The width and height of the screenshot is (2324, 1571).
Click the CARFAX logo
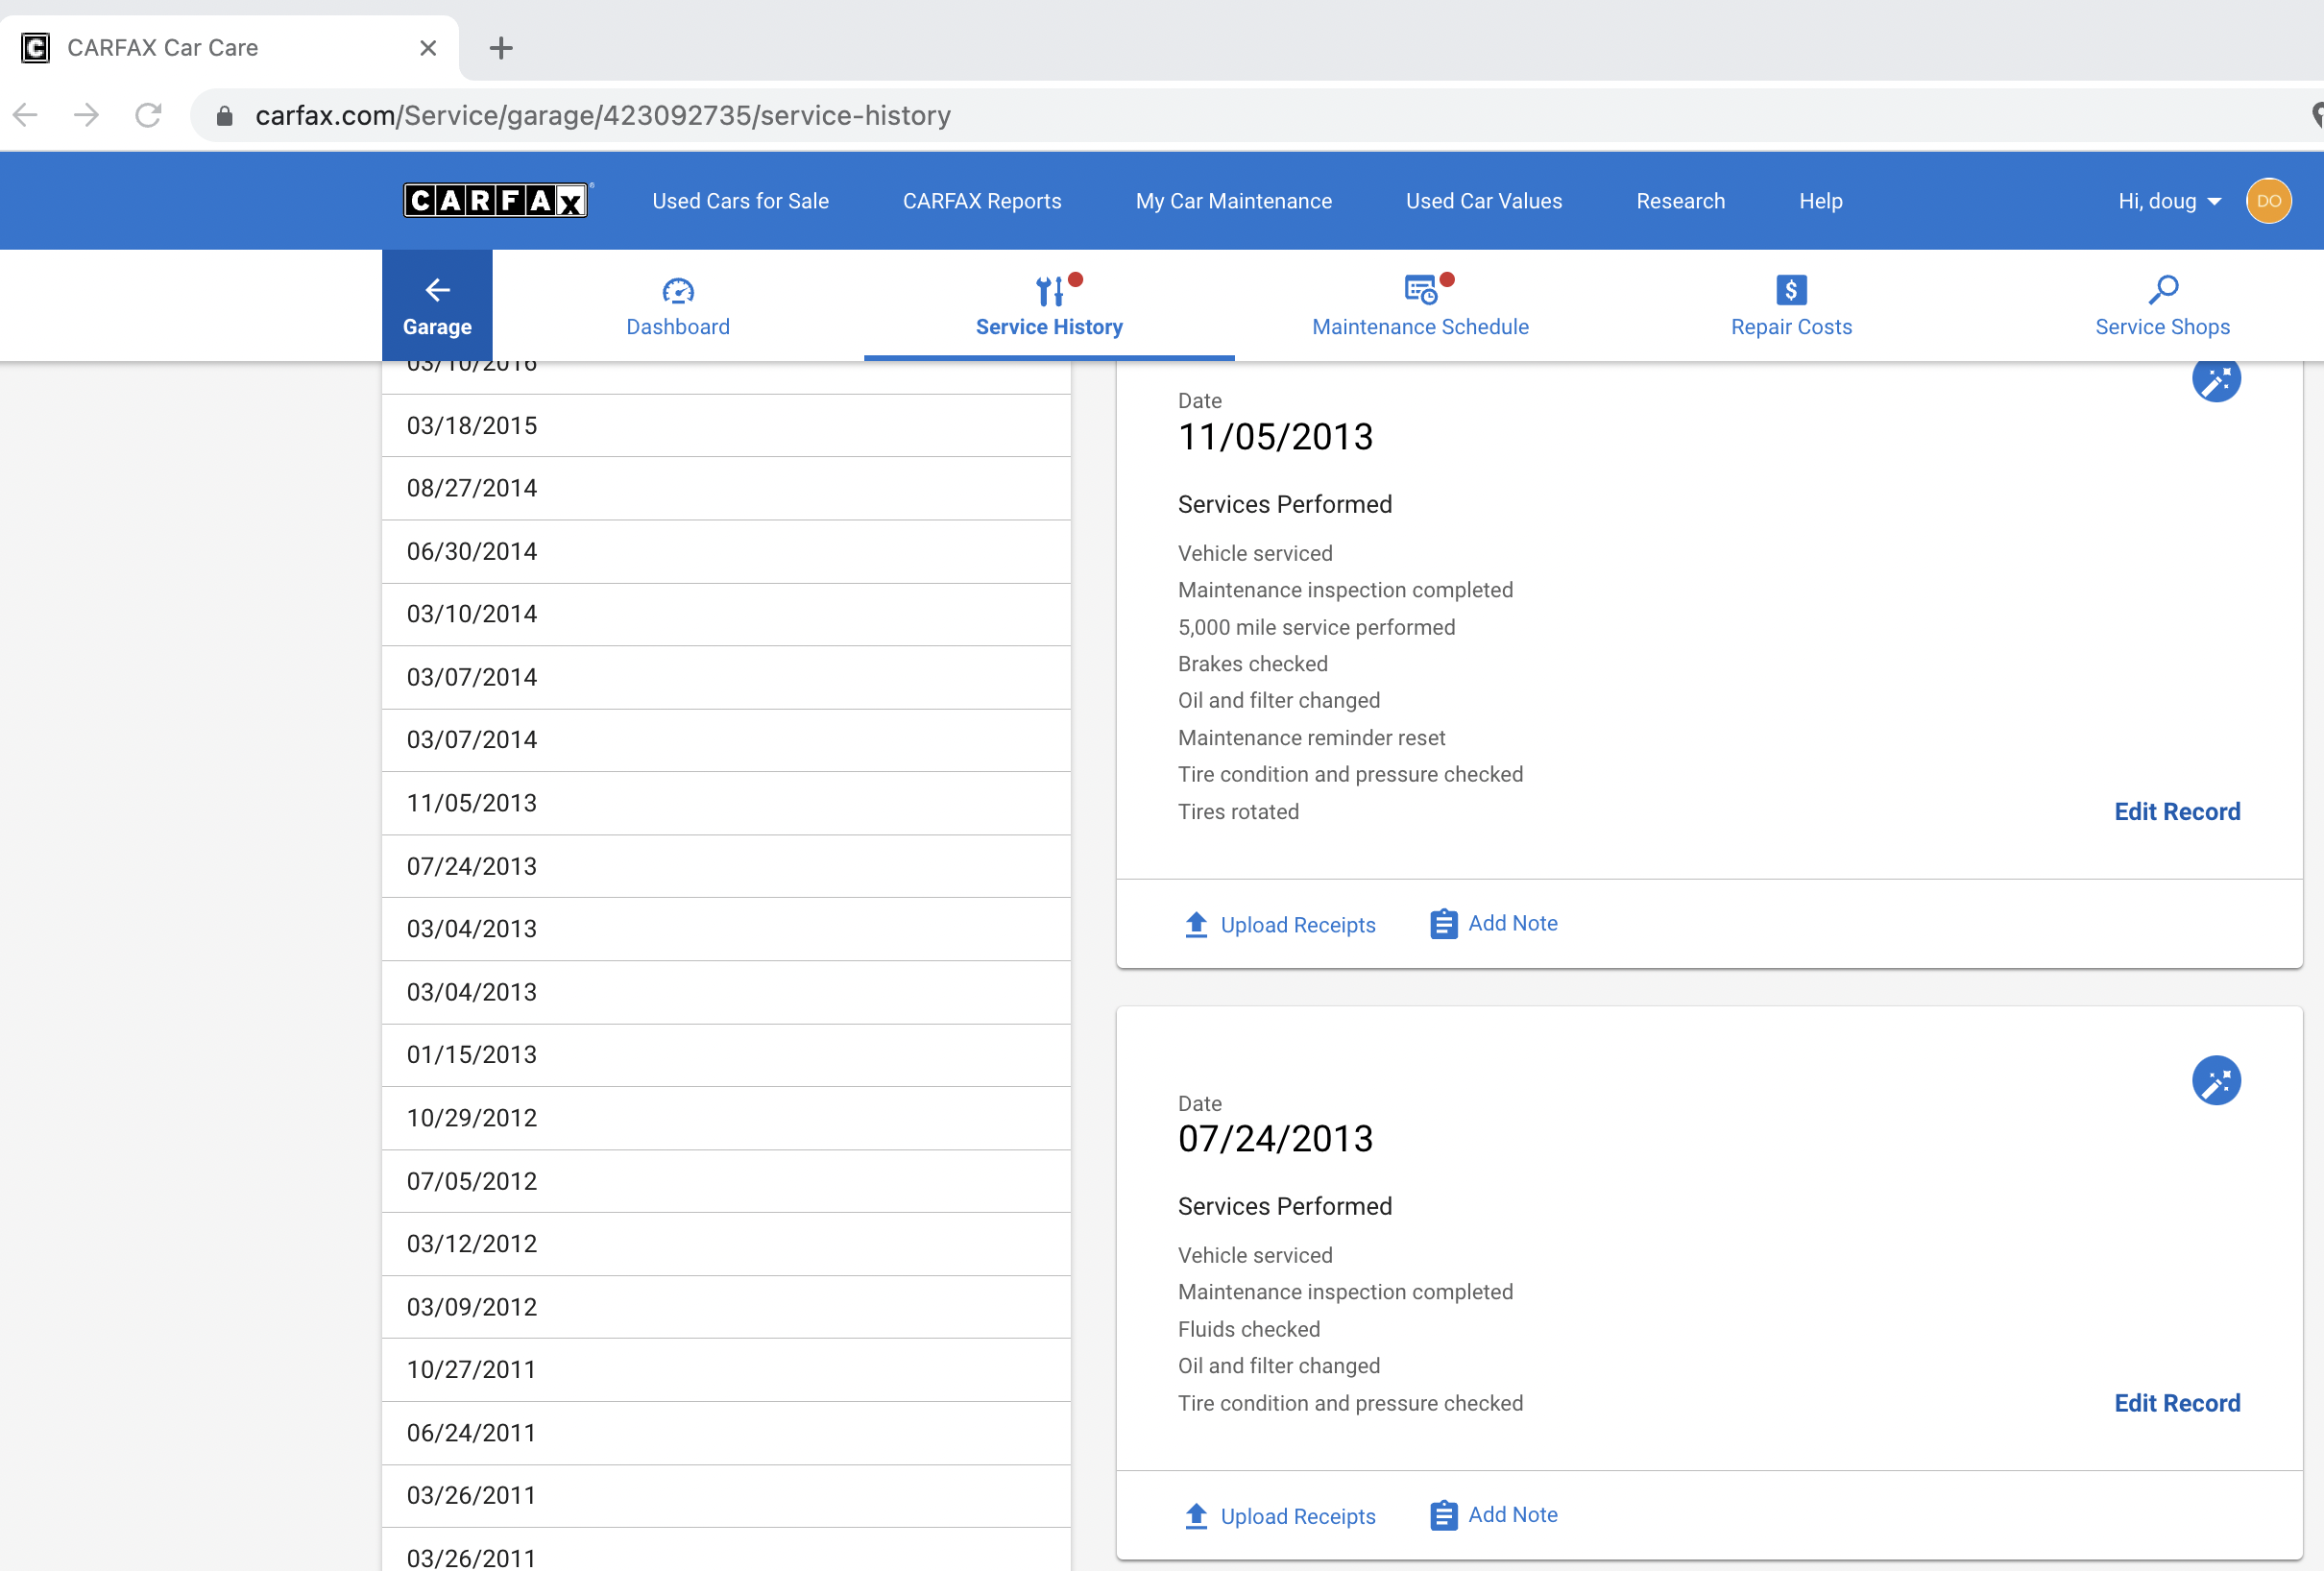497,201
